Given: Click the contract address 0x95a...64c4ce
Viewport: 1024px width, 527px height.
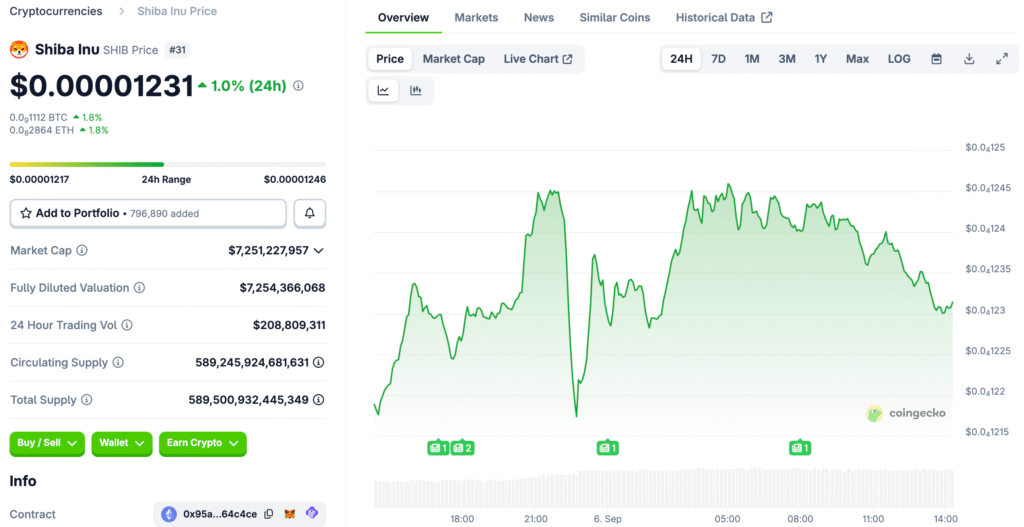Looking at the screenshot, I should point(220,514).
